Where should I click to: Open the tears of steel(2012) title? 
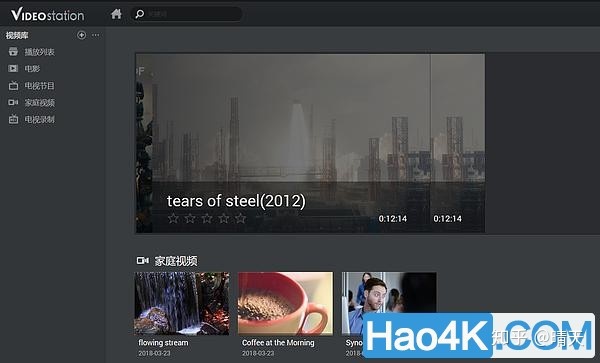(x=236, y=201)
